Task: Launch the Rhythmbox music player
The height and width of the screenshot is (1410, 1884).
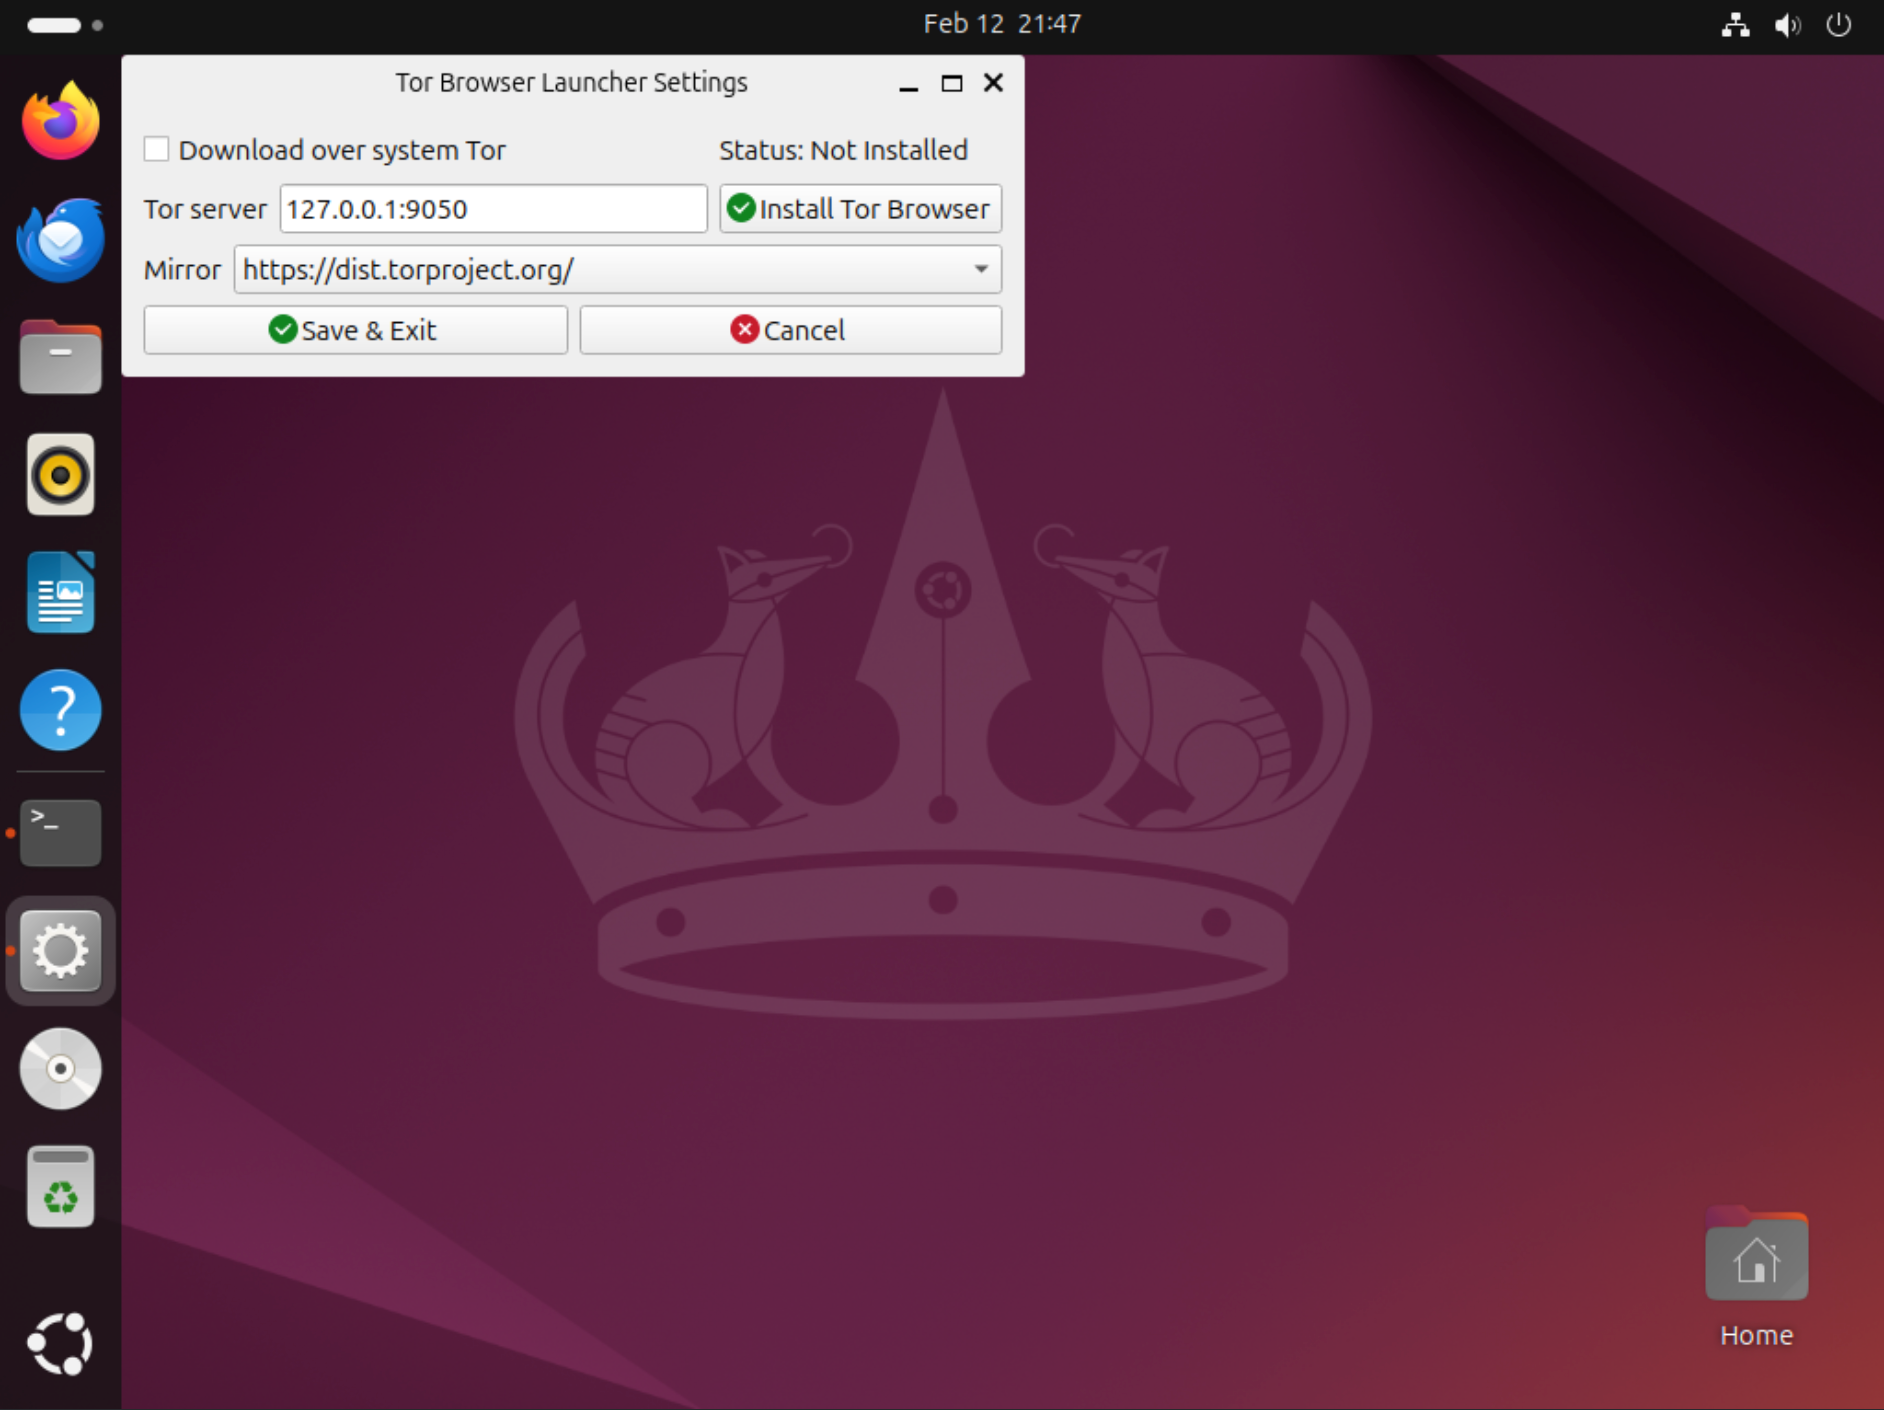Action: click(x=59, y=474)
